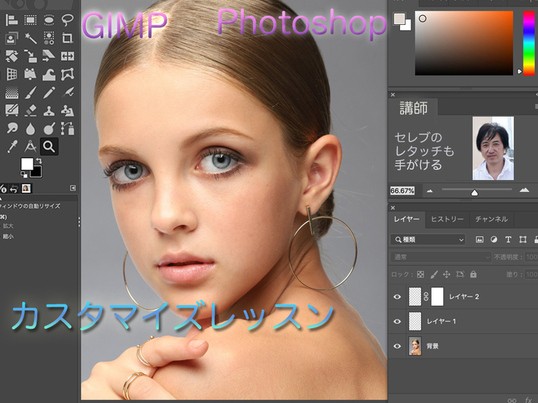538x403 pixels.
Task: Click the navigator zoom-out small mountains icon
Action: 430,191
